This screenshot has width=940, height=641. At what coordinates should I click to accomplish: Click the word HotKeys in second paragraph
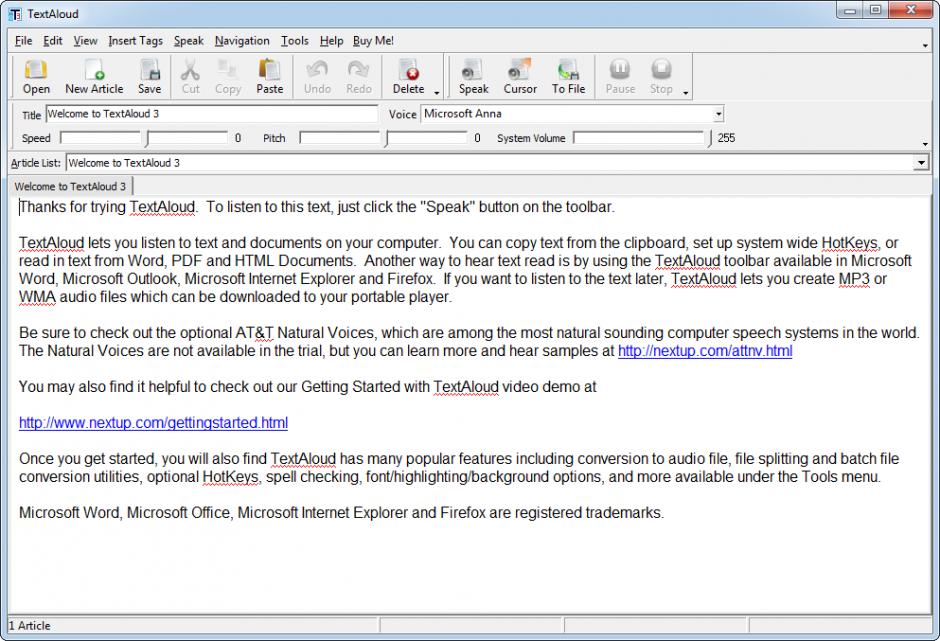(849, 243)
